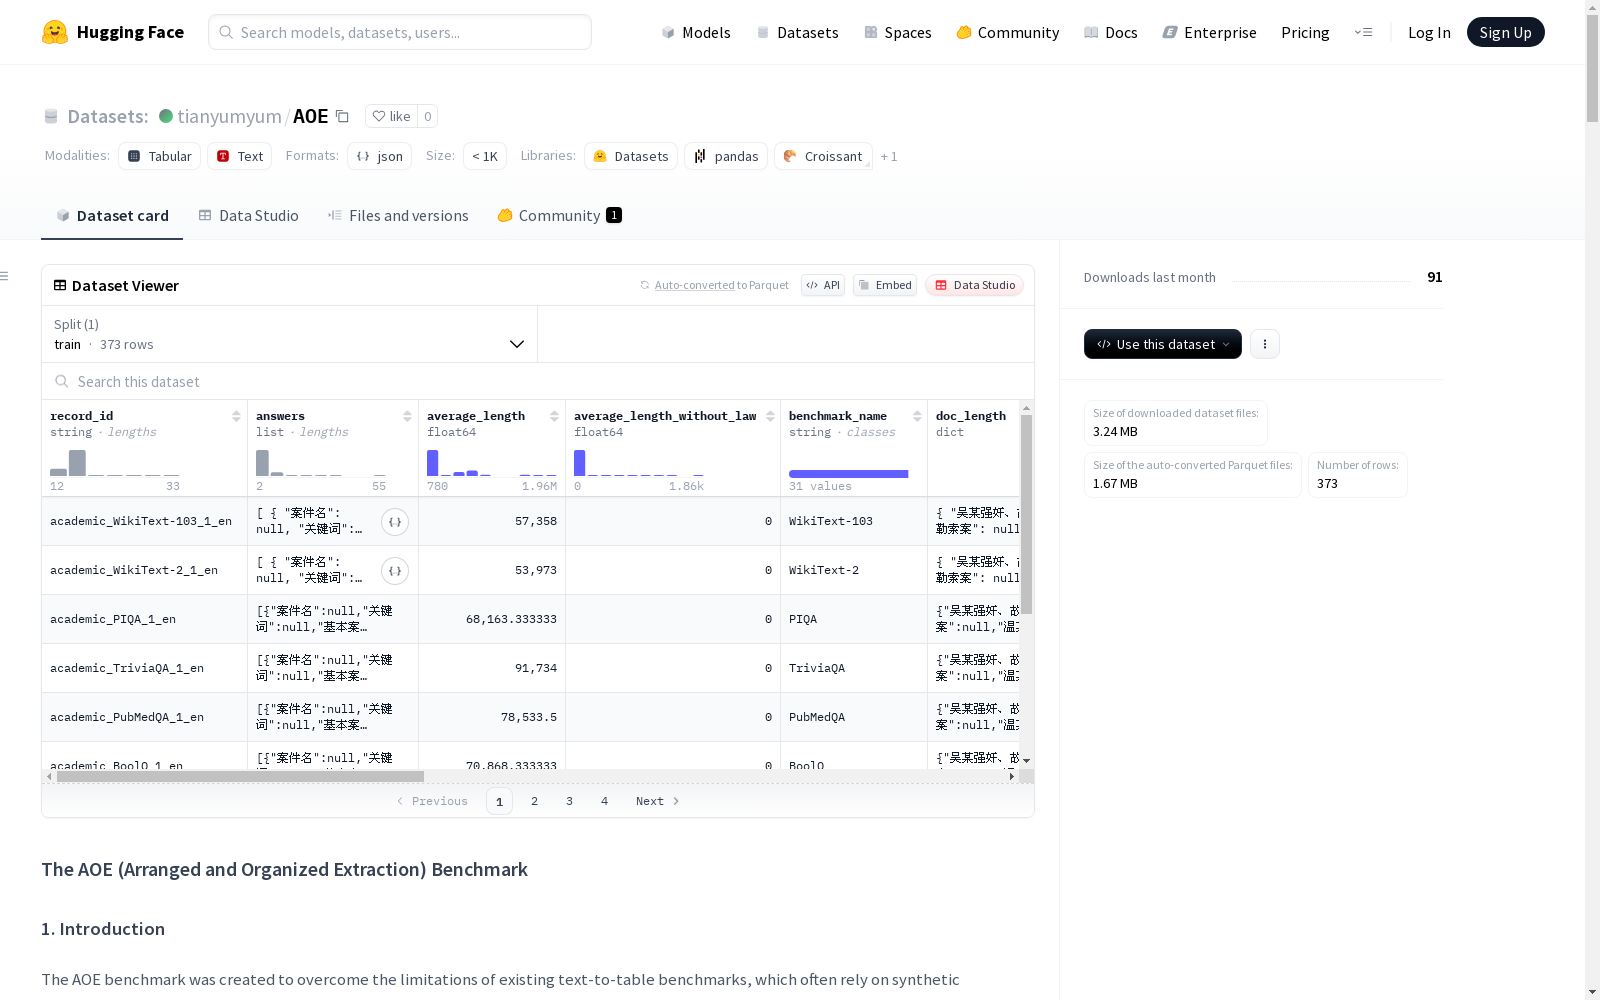The image size is (1600, 1000).
Task: Open Data Studio from viewer header
Action: (975, 285)
